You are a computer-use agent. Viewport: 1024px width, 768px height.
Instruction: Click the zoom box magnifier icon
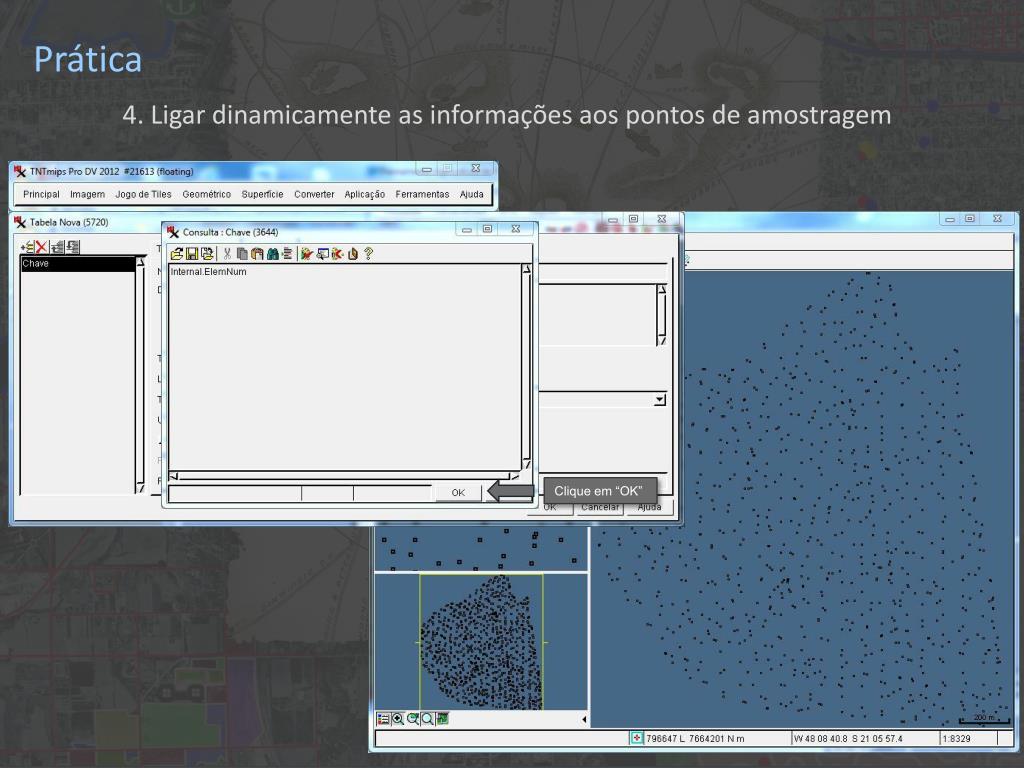click(x=427, y=718)
